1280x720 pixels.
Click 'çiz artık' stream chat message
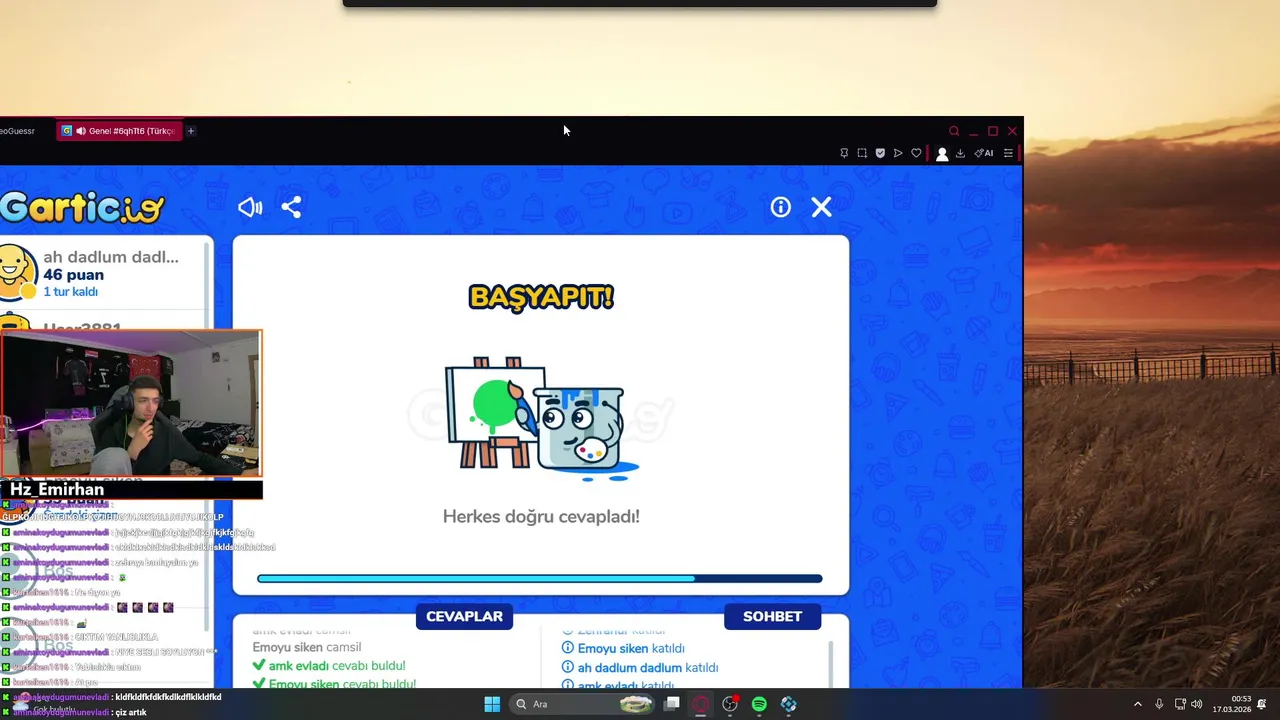point(131,712)
